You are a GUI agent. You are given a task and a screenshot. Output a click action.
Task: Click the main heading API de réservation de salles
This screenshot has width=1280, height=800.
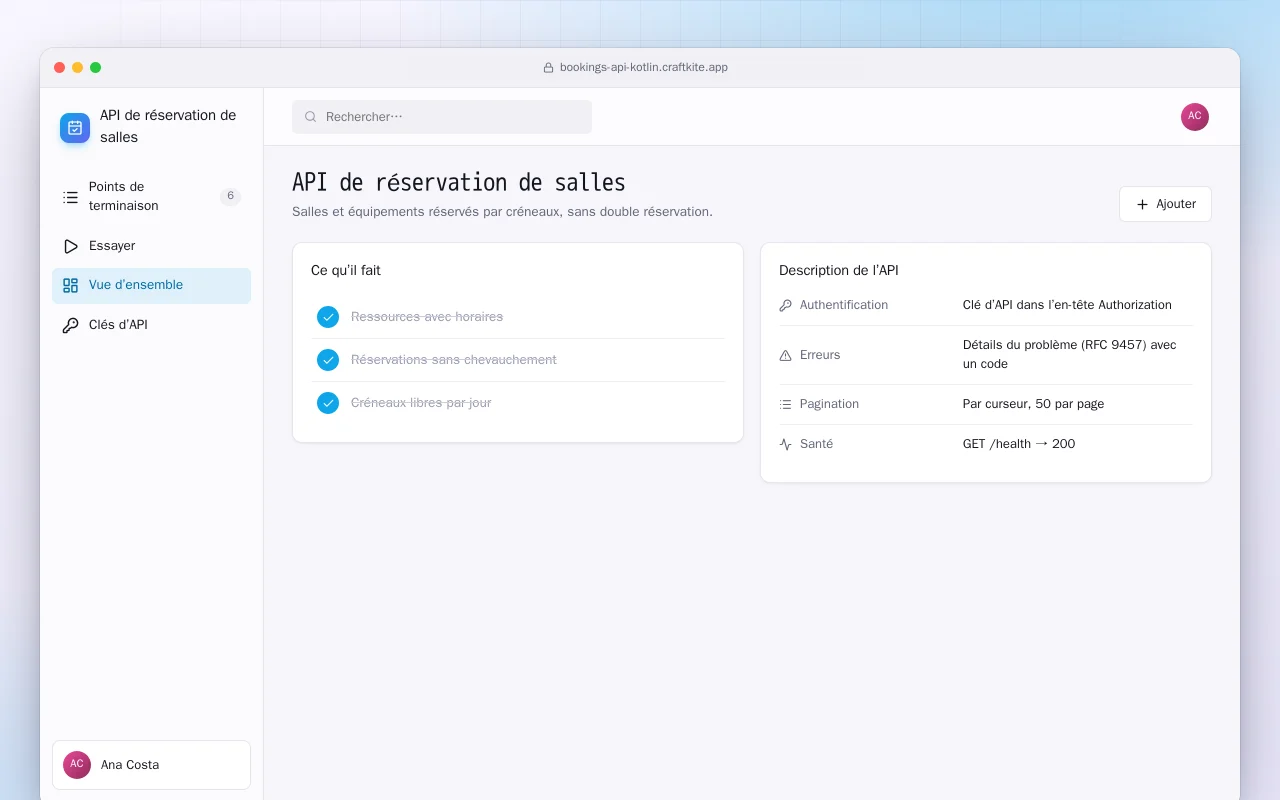(459, 183)
